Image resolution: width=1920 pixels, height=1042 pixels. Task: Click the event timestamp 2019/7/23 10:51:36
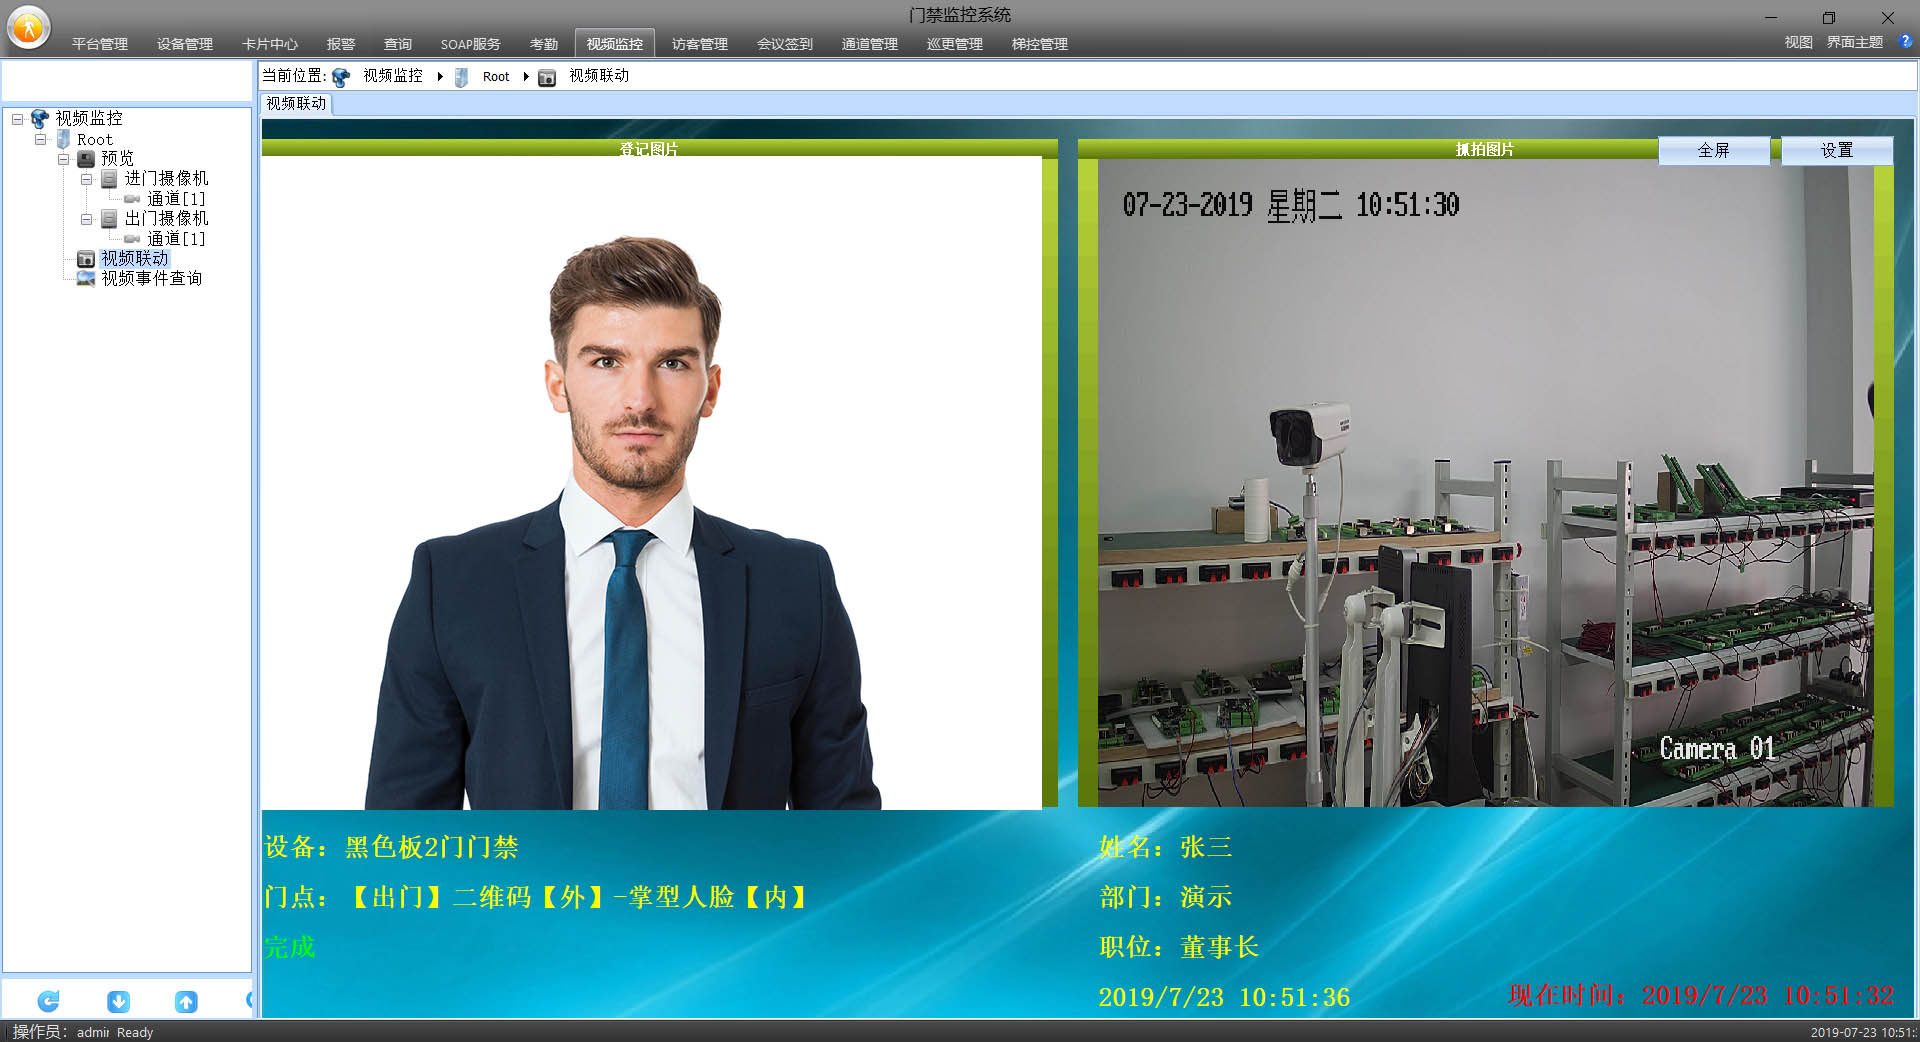tap(1224, 997)
